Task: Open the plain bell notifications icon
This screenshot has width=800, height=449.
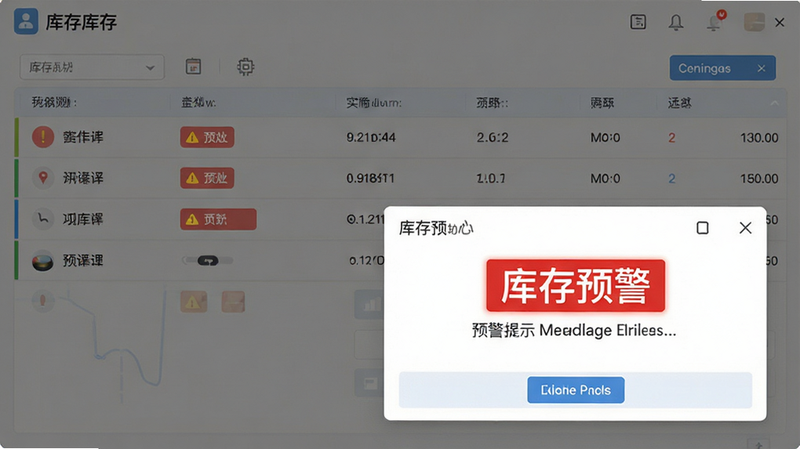Action: [676, 22]
